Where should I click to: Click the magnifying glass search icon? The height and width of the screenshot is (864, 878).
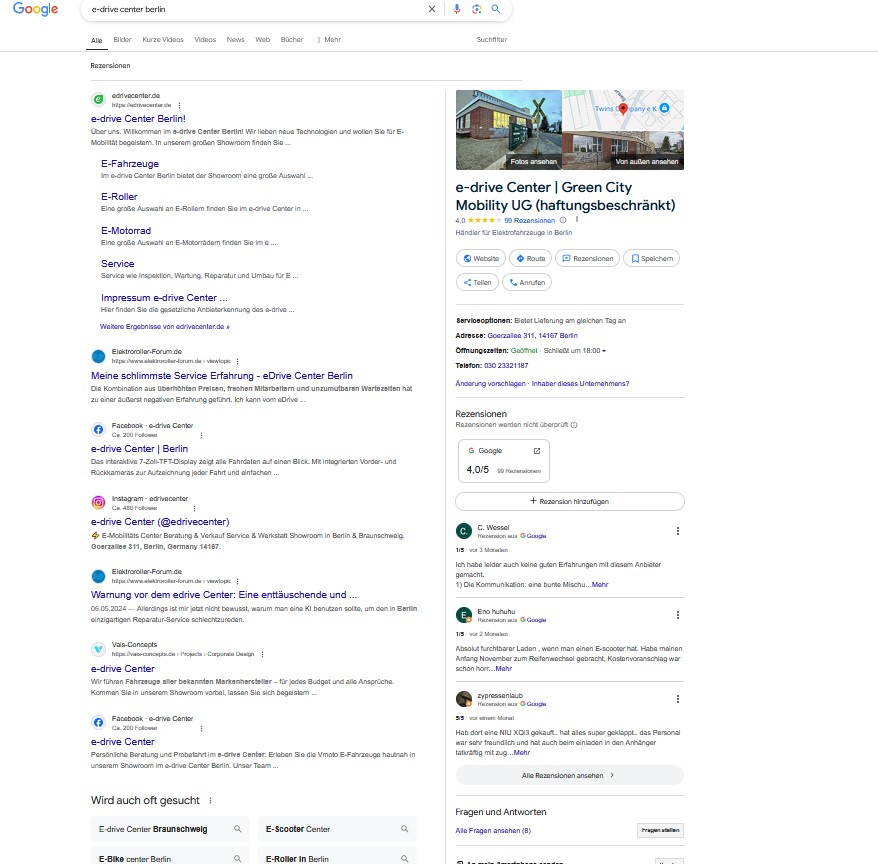point(496,9)
